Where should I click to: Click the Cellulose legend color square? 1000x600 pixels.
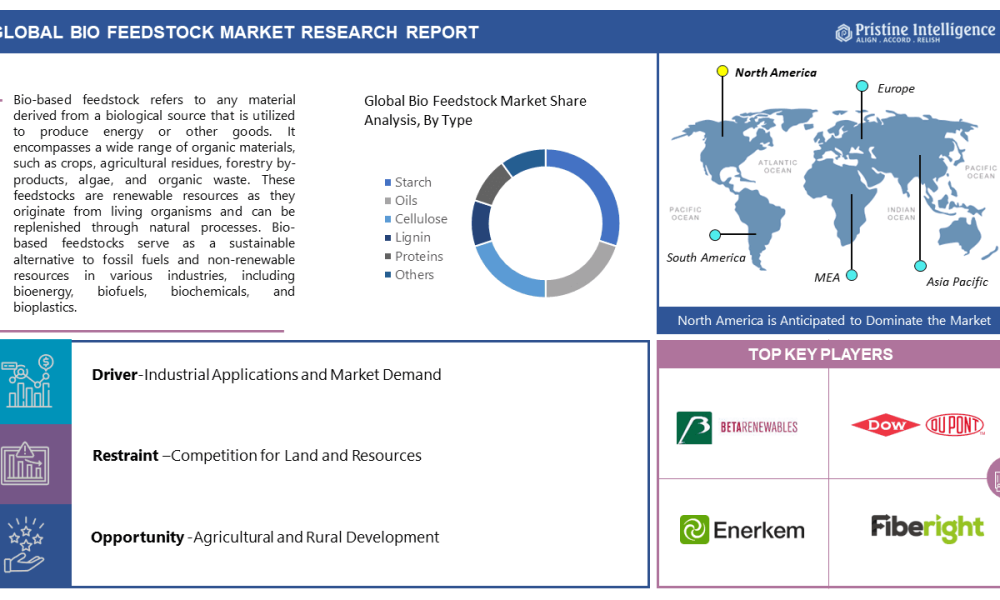point(388,219)
